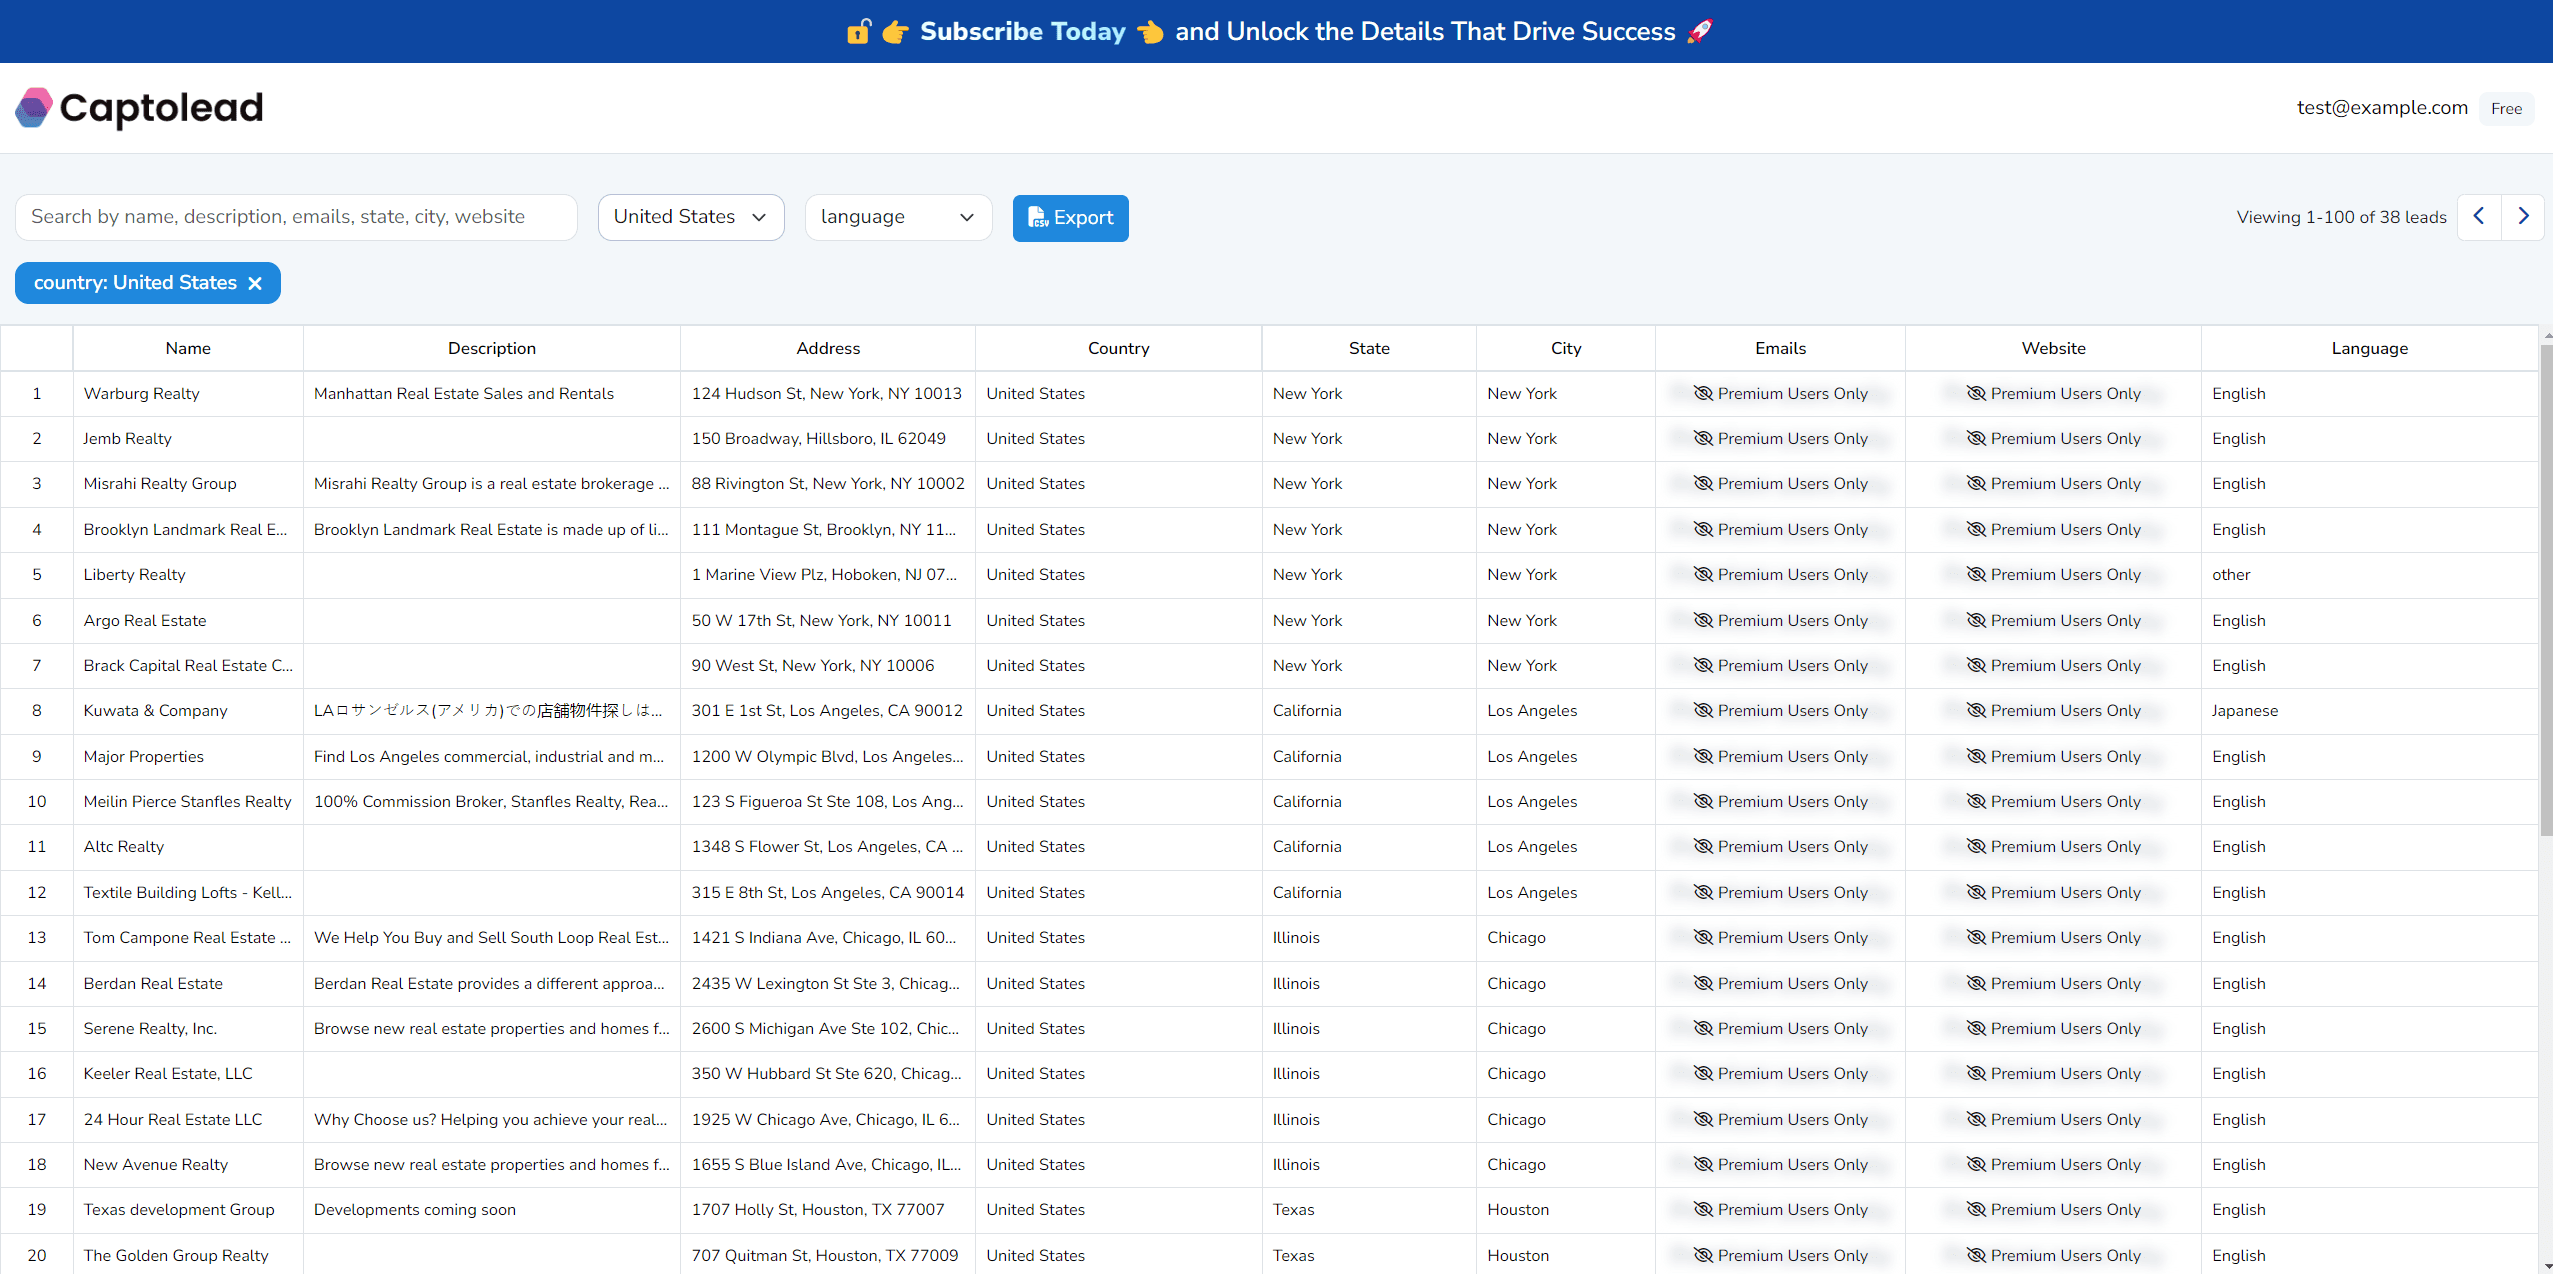Screen dimensions: 2553x1274
Task: Click the hidden-eye icon in Liberty Realty emails
Action: tap(1703, 574)
